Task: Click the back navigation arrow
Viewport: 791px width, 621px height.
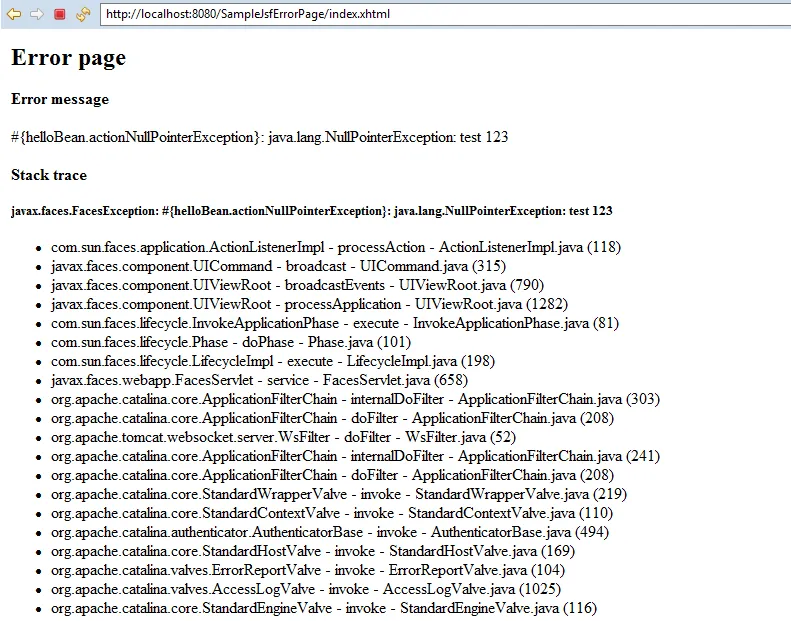Action: (13, 14)
